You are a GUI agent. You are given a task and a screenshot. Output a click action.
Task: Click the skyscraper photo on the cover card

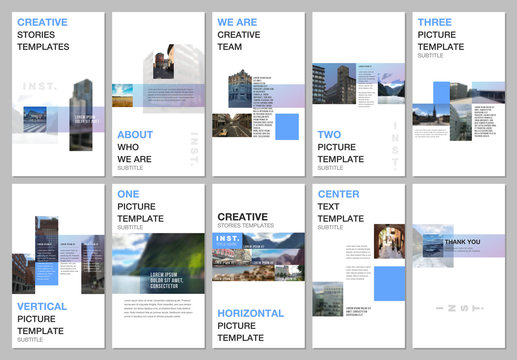tap(81, 115)
